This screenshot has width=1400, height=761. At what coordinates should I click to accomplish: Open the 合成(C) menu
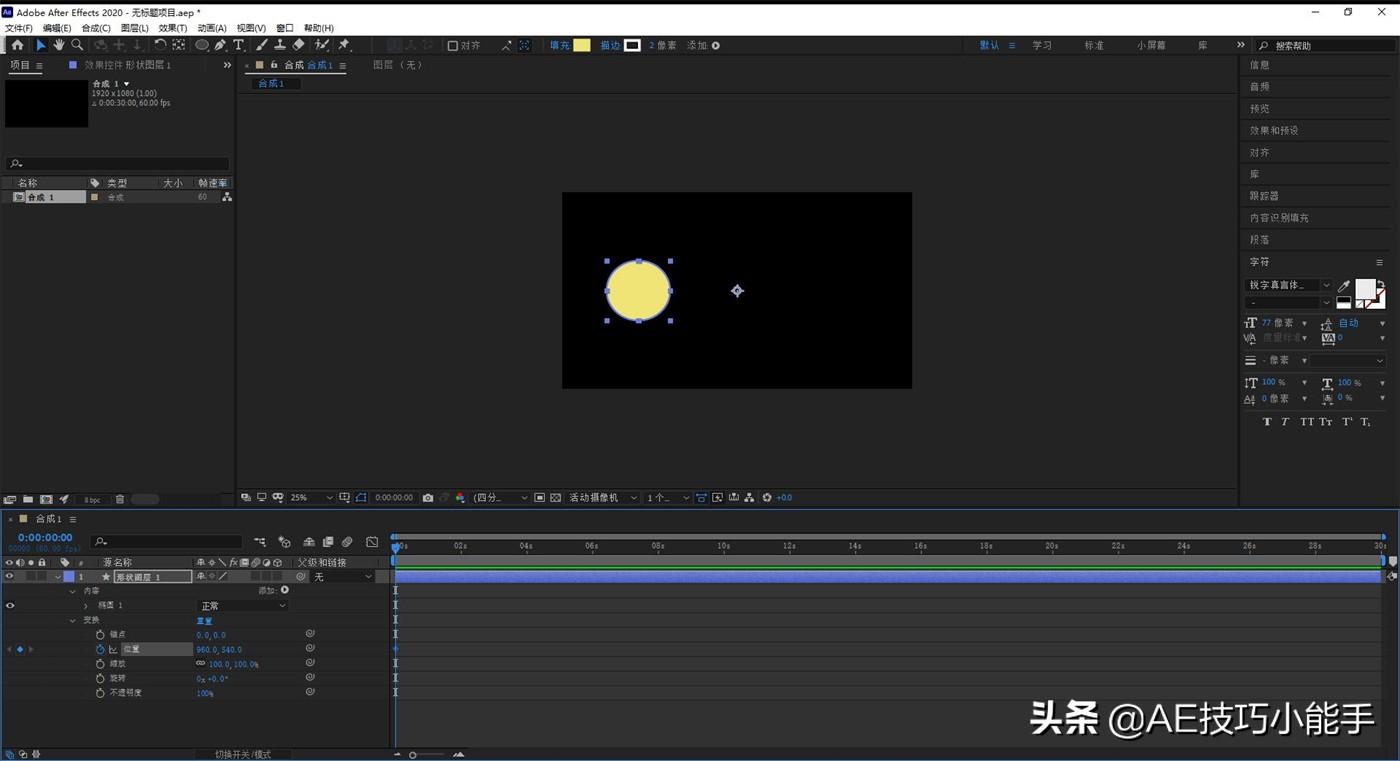coord(96,28)
